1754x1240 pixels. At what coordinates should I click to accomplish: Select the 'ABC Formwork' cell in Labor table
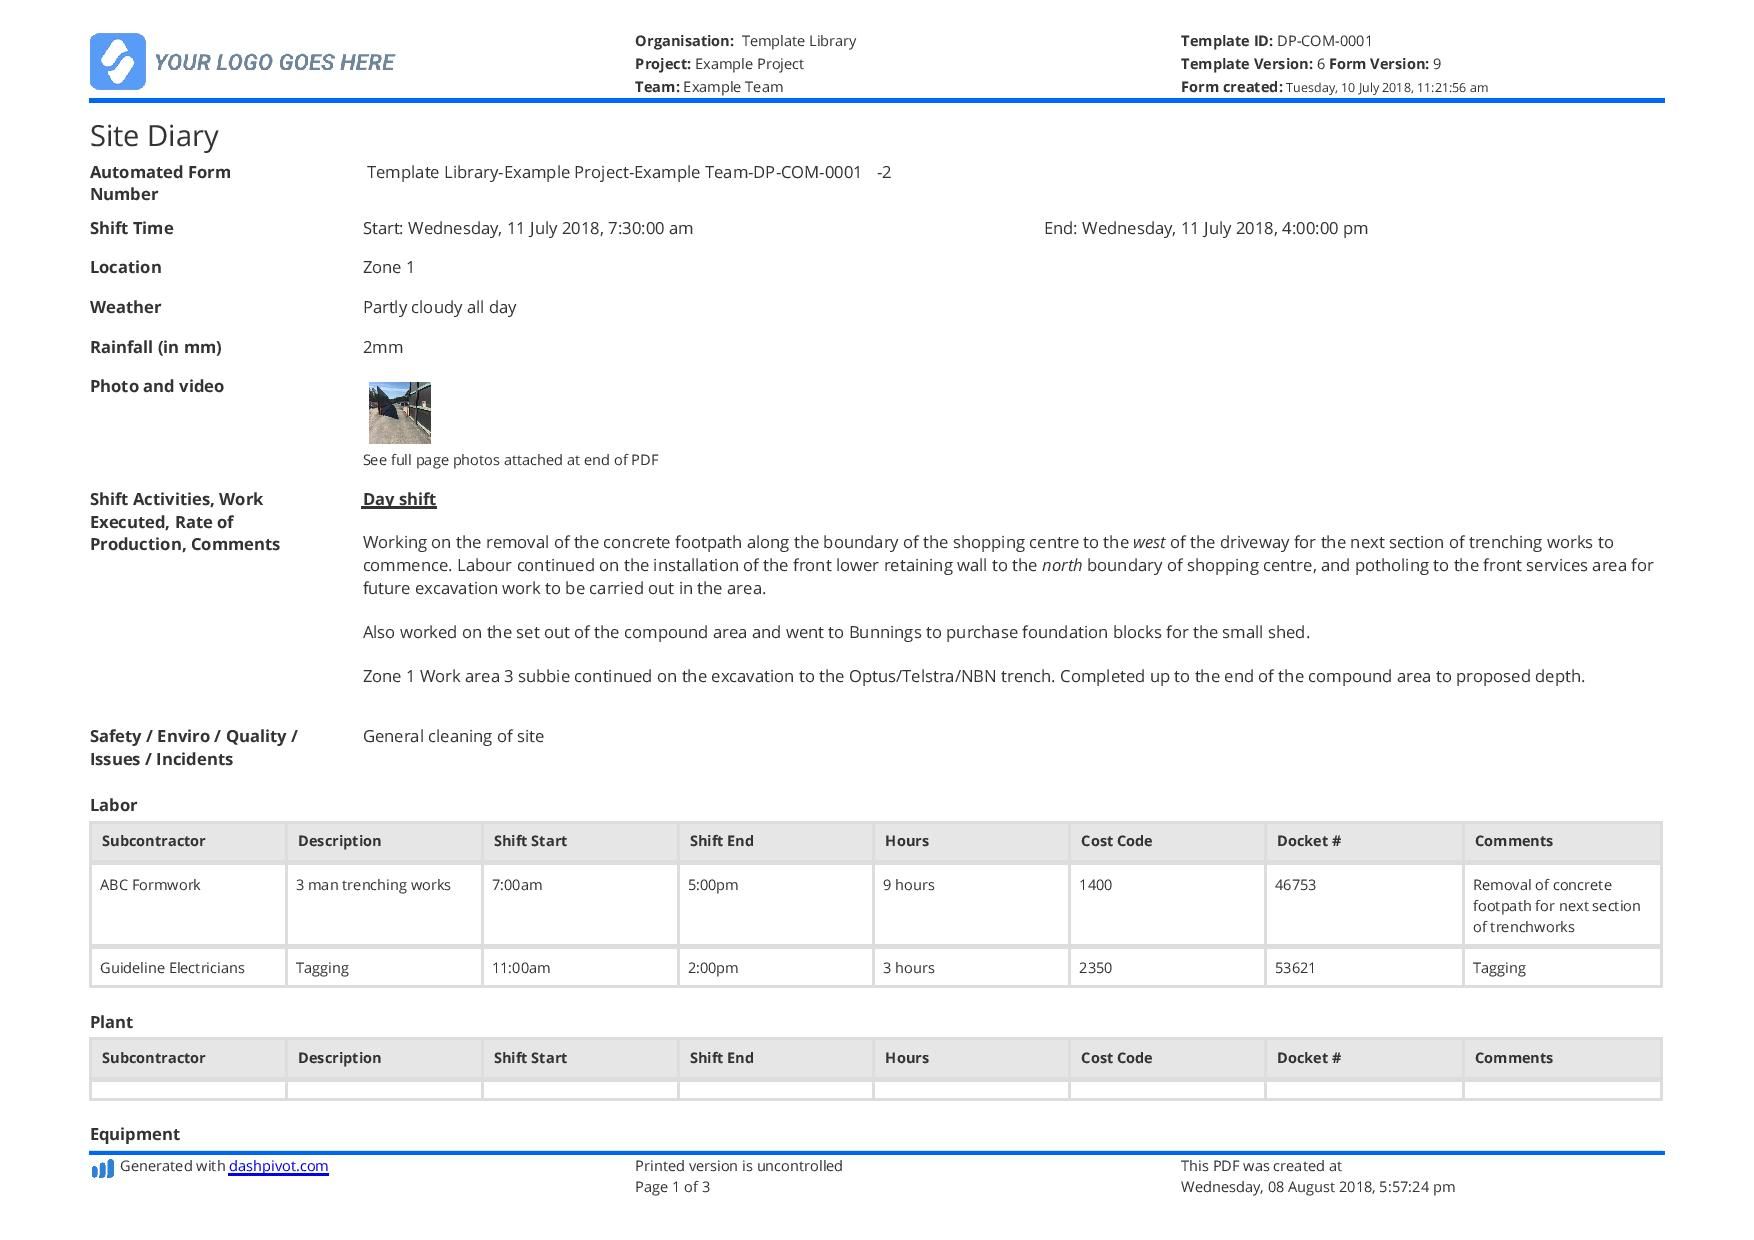(188, 904)
